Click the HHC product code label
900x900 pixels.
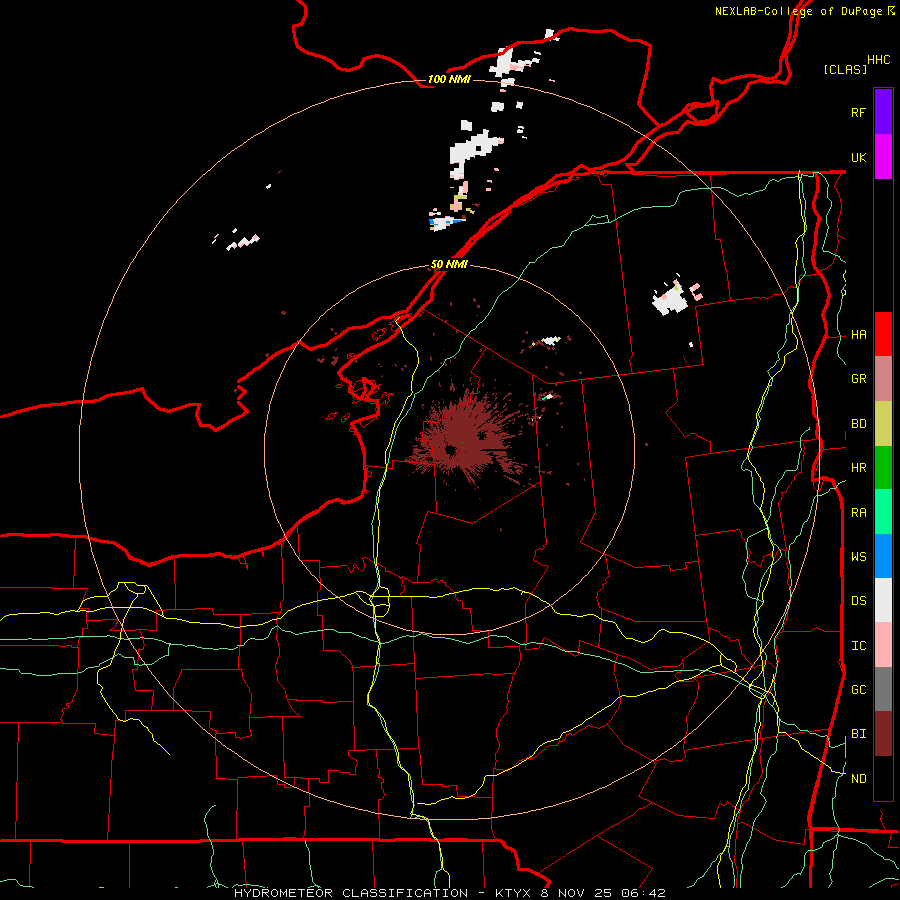[879, 60]
